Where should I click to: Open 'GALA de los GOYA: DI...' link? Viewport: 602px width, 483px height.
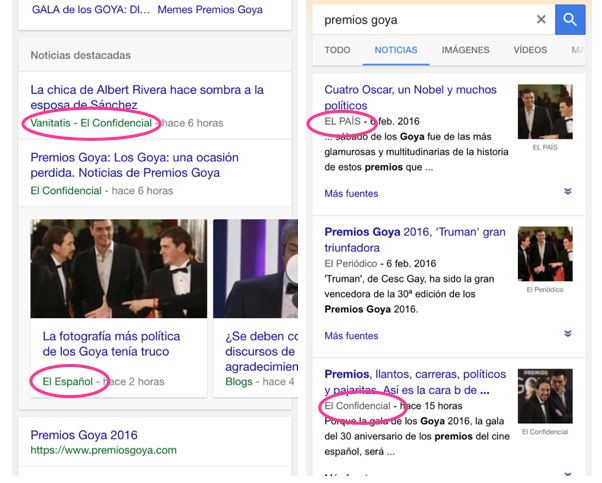pos(91,10)
